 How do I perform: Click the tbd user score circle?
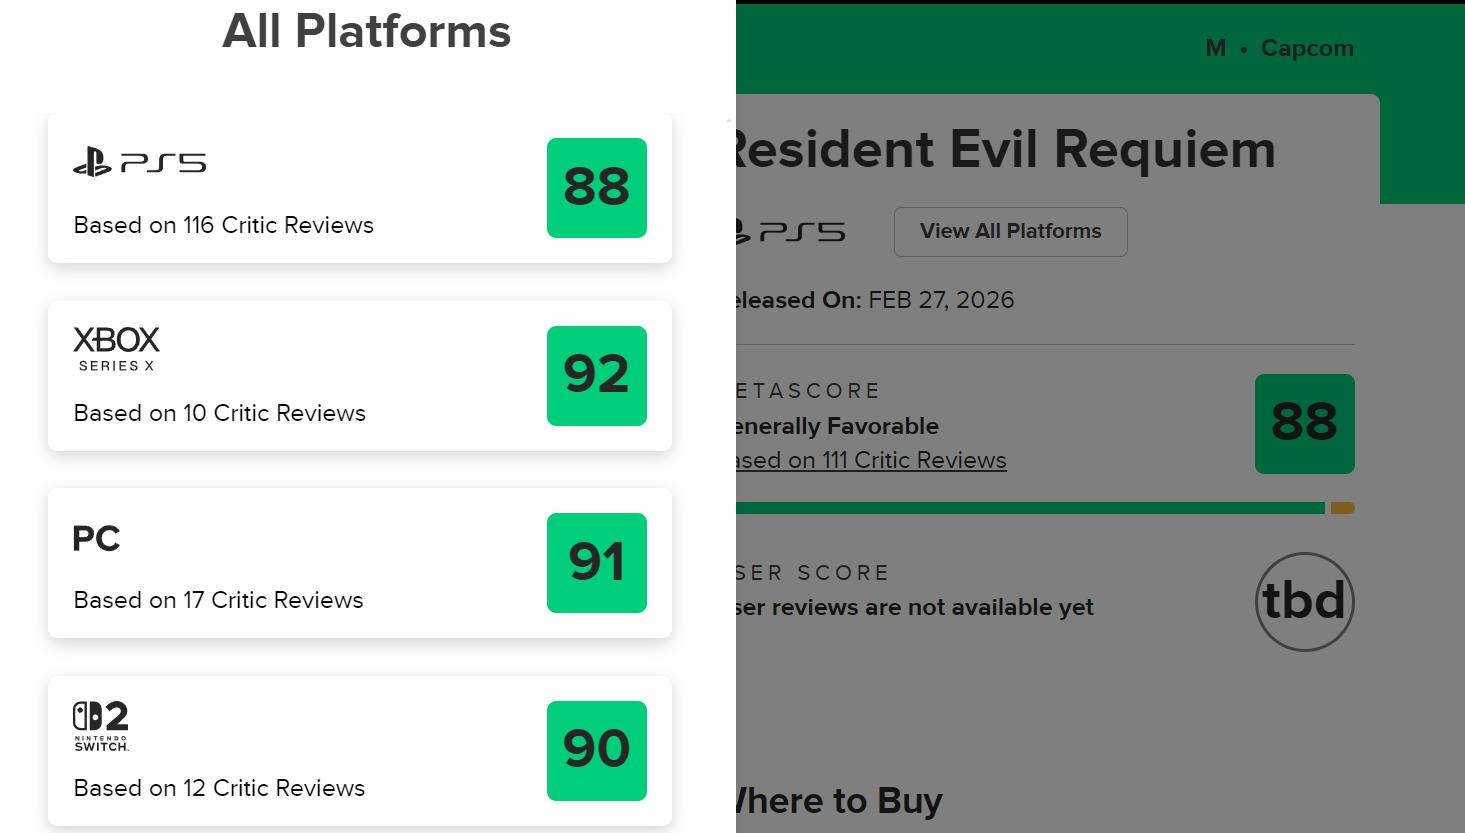1304,602
